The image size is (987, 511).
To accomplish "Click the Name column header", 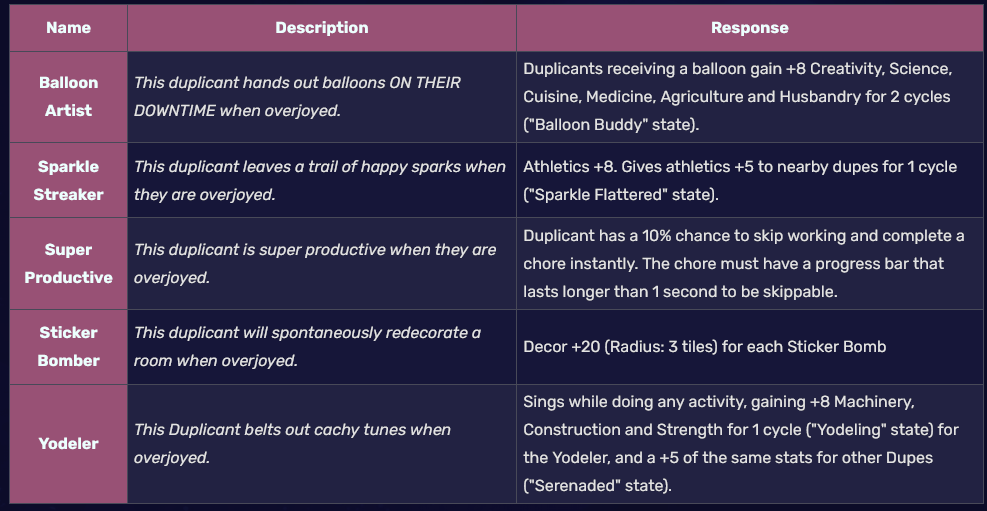I will (x=68, y=28).
